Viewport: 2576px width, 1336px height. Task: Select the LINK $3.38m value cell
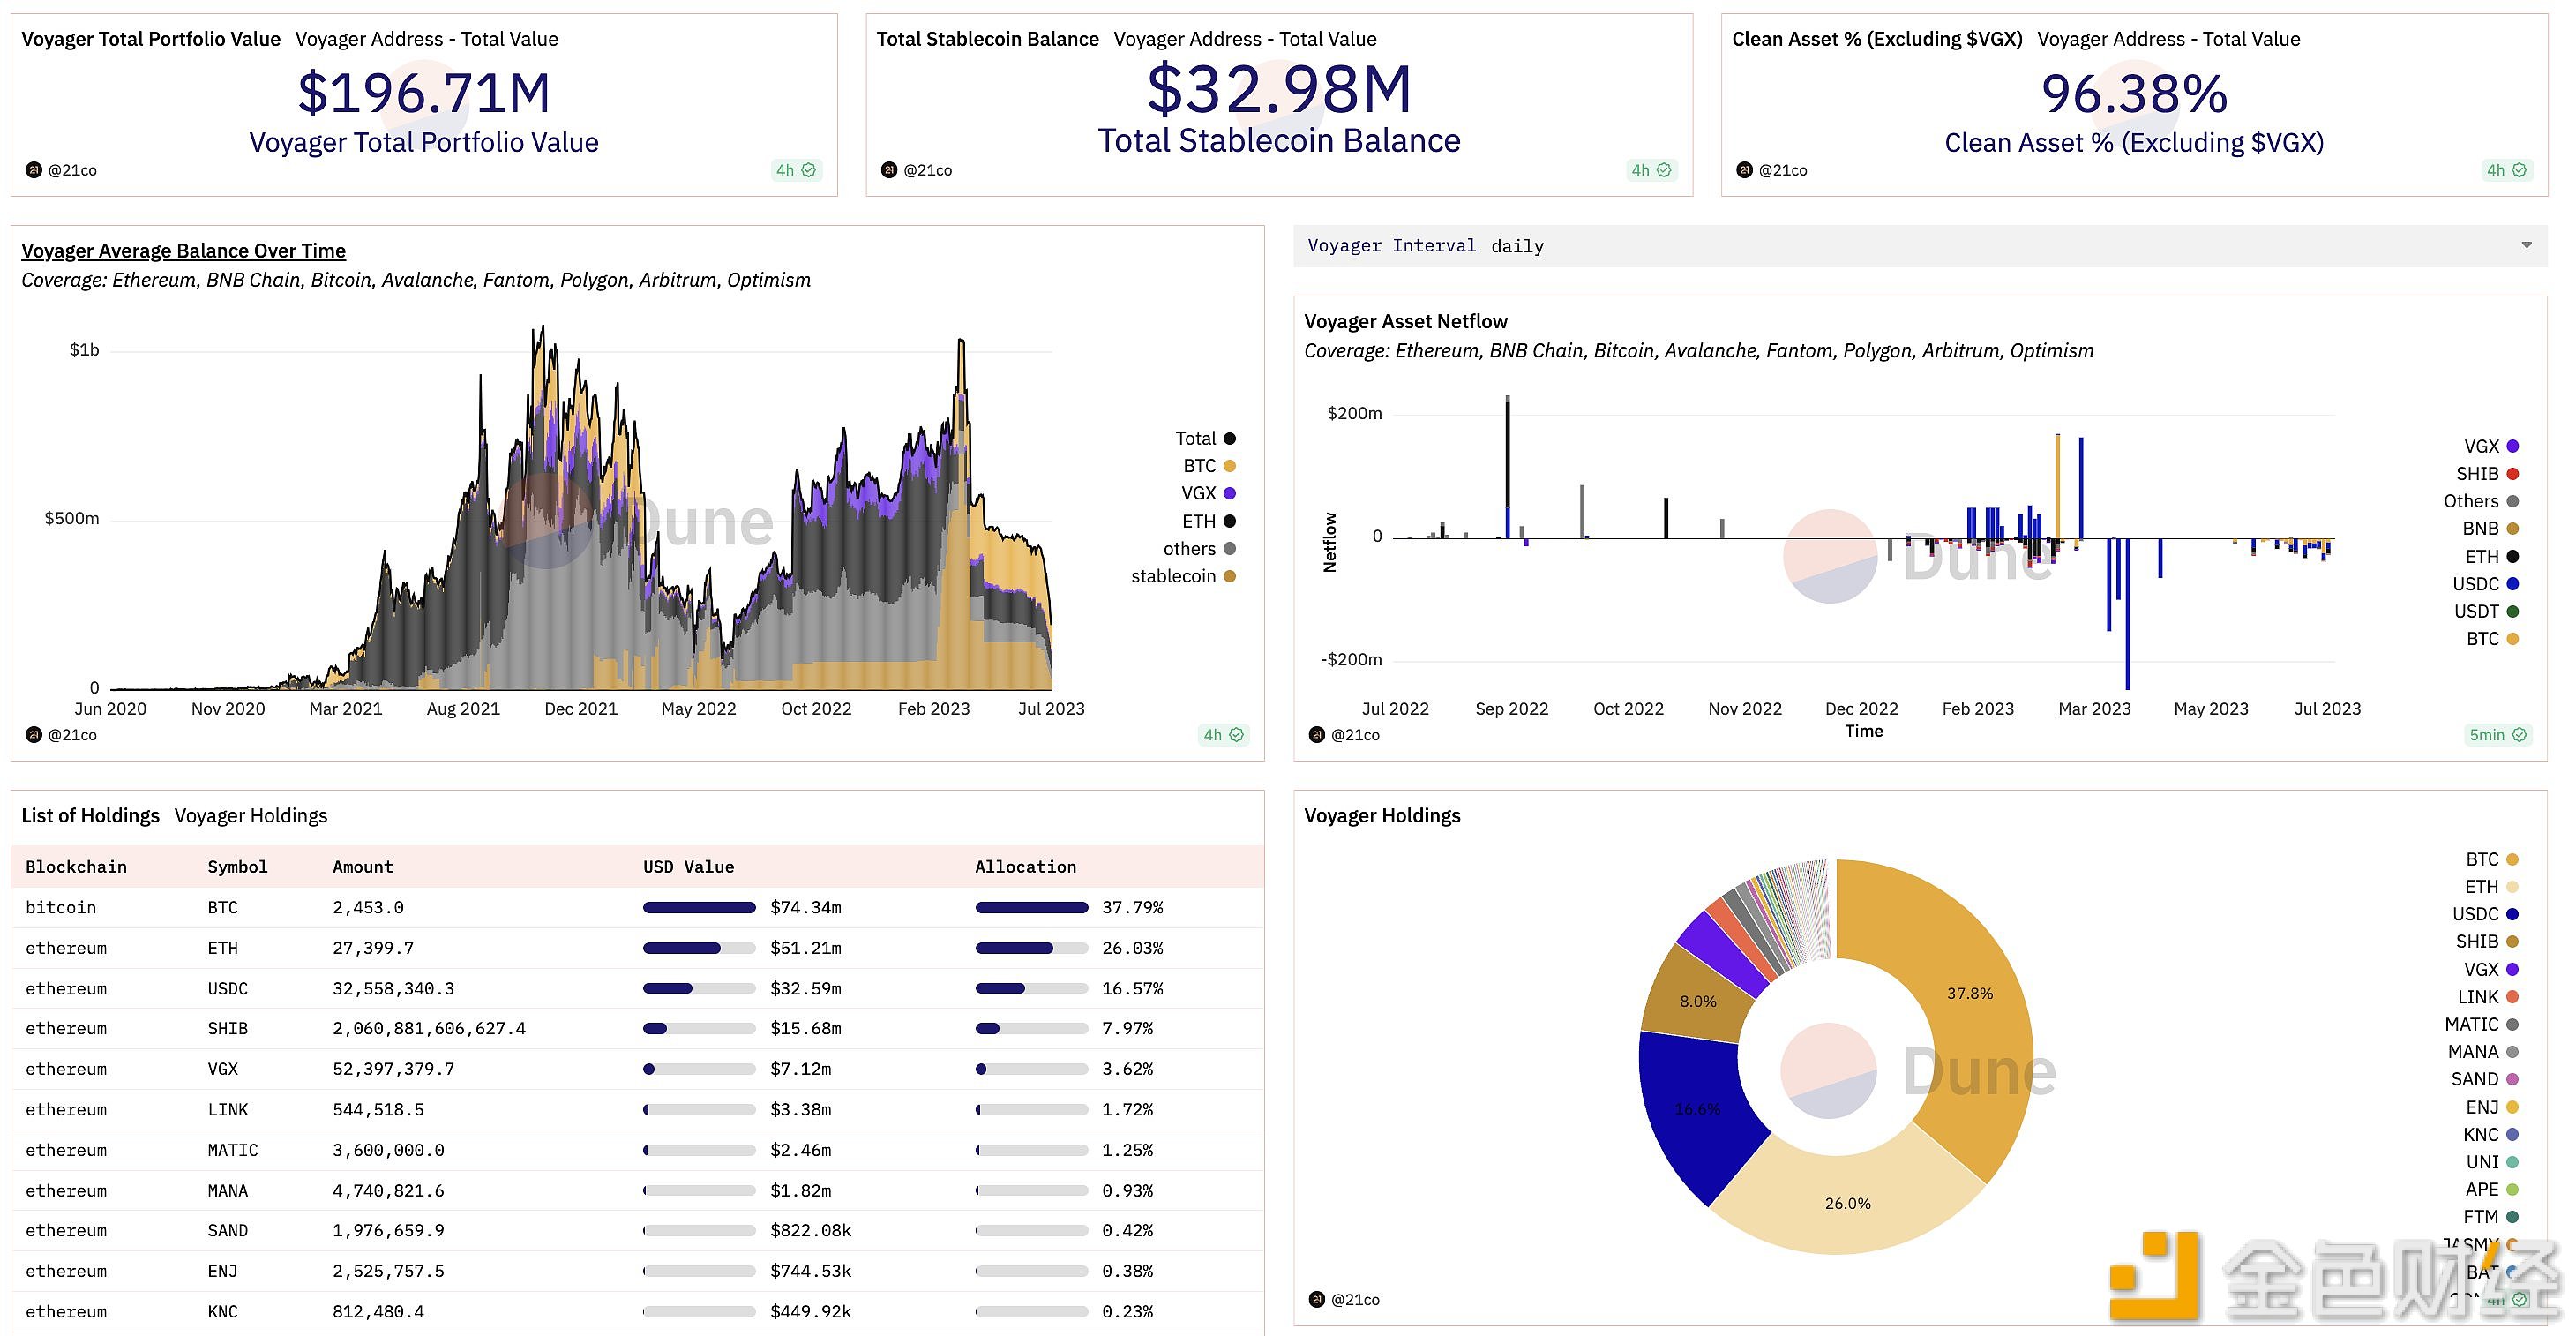pos(800,1110)
